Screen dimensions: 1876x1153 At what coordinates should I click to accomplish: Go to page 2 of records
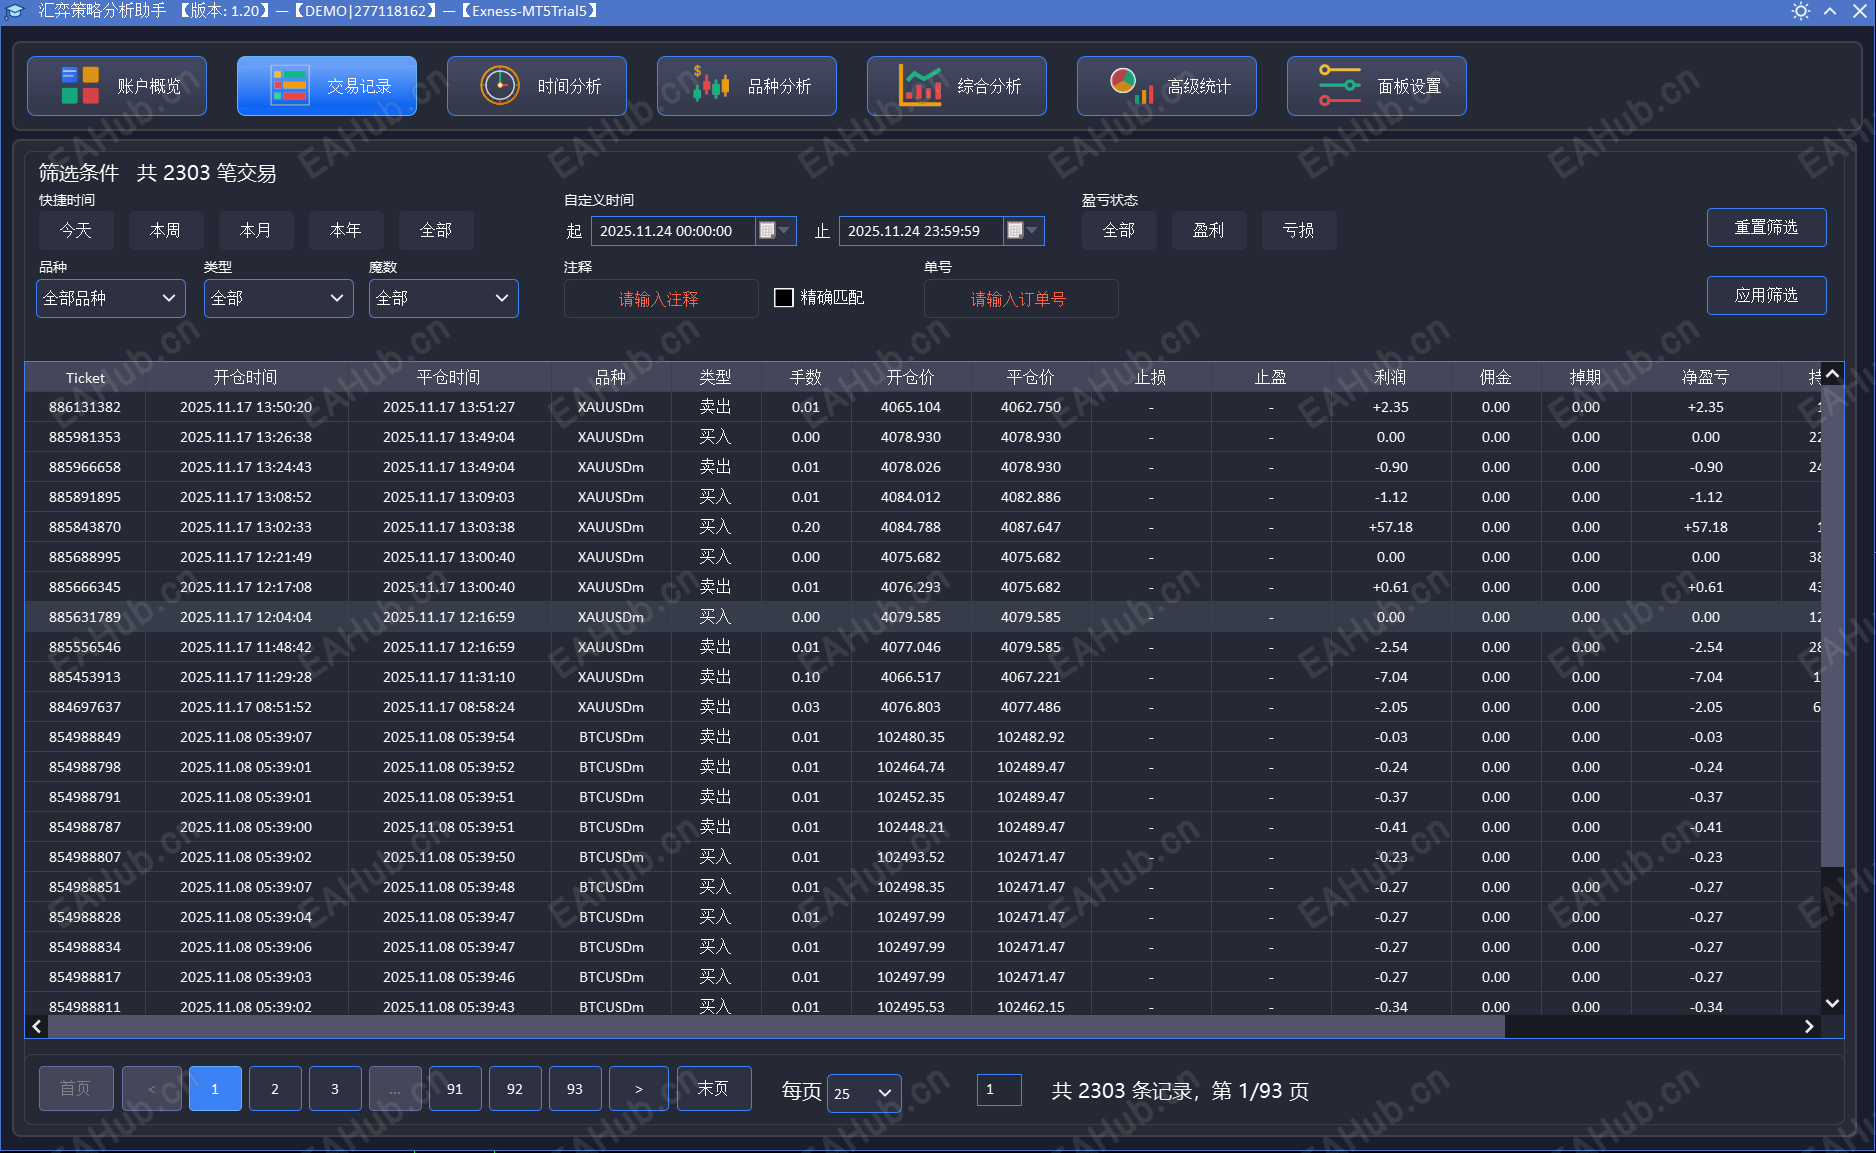click(275, 1089)
